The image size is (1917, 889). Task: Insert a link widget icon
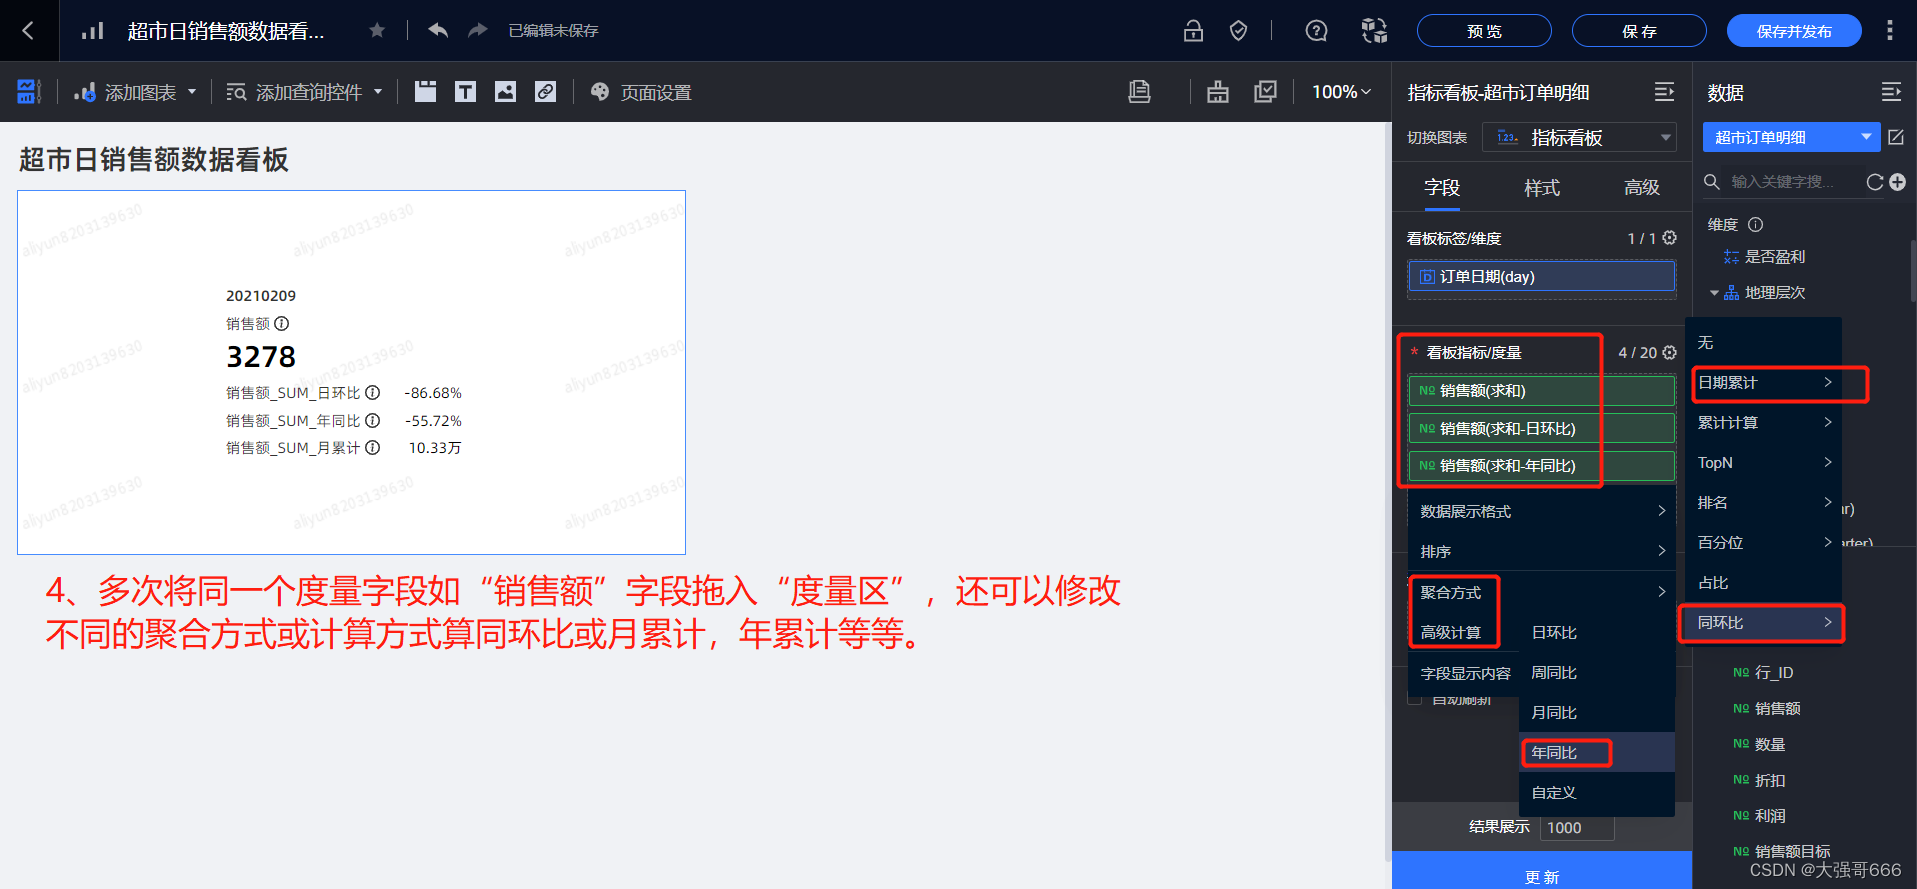[545, 92]
